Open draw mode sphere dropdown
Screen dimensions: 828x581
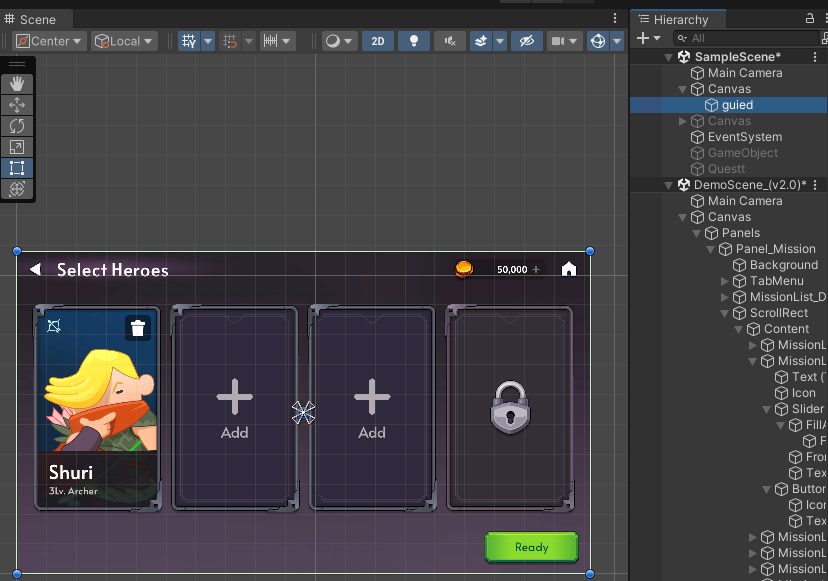pyautogui.click(x=338, y=41)
